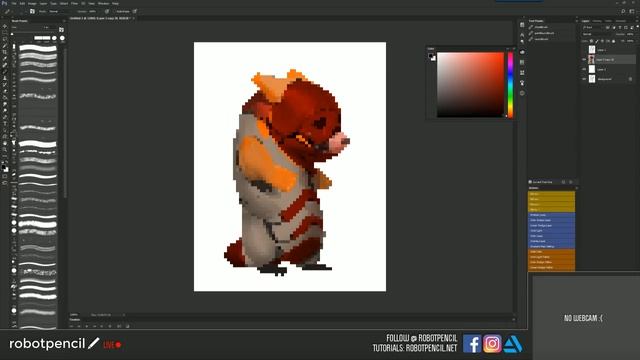Screen dimensions: 640x360
Task: Click the first blue action in Actions panel
Action: click(x=551, y=215)
